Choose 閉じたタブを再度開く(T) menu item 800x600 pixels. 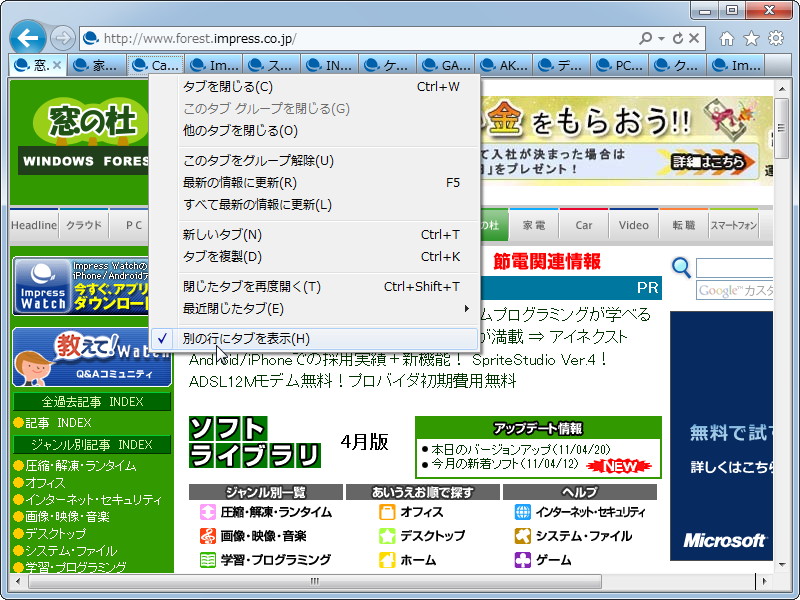315,287
